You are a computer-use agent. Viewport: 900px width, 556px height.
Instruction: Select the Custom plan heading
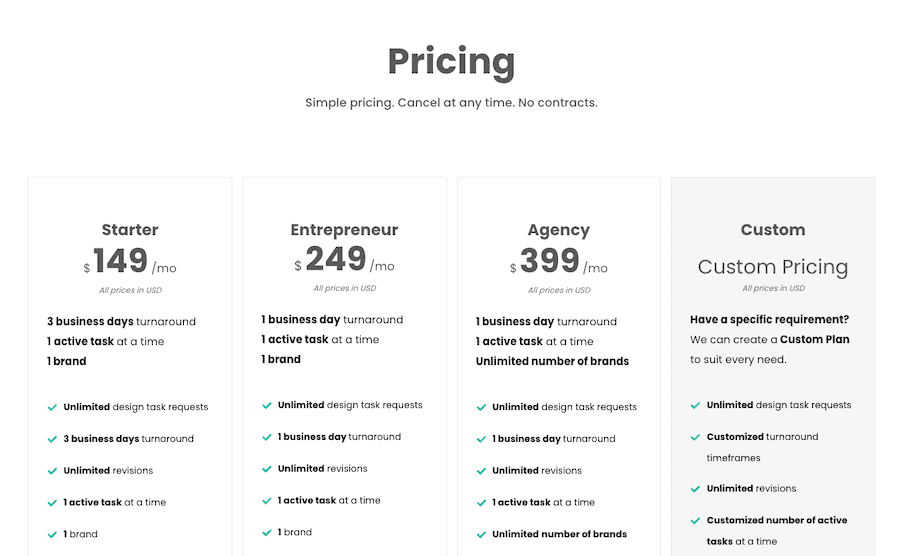773,230
